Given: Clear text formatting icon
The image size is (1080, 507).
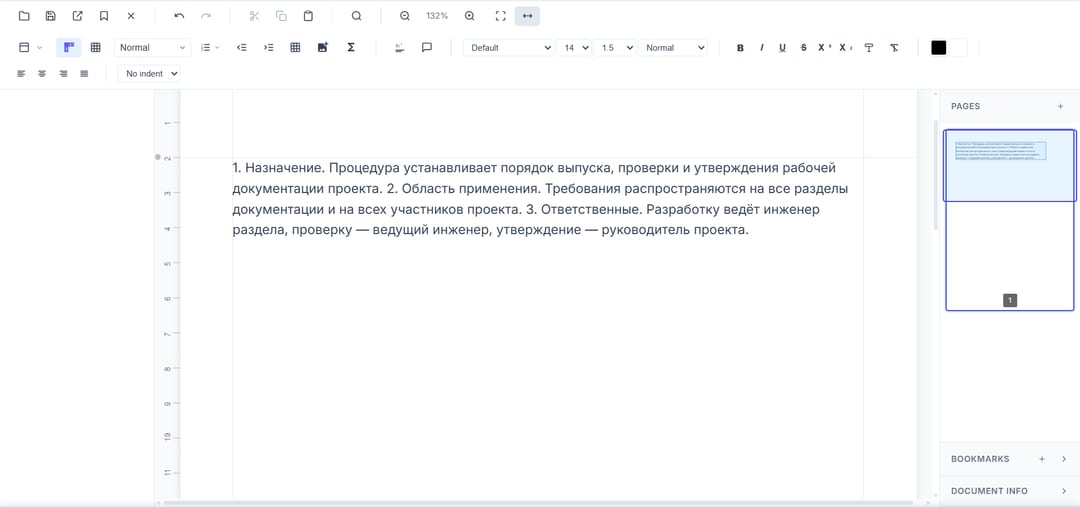Looking at the screenshot, I should point(894,48).
